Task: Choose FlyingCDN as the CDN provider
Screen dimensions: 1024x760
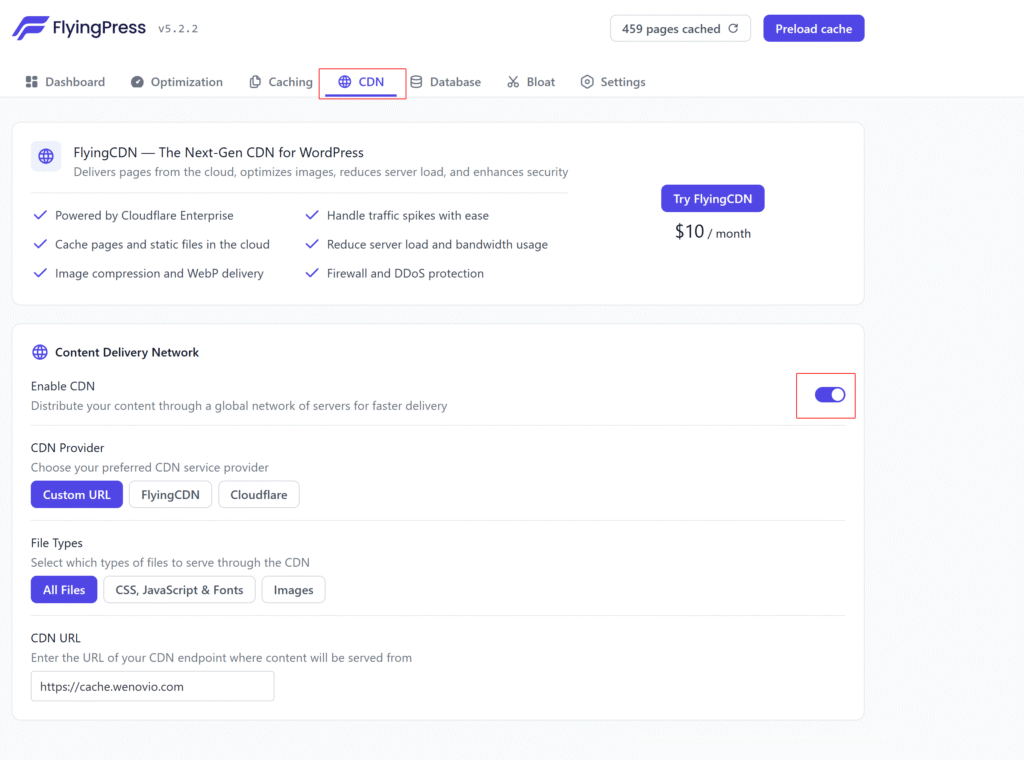Action: 170,495
